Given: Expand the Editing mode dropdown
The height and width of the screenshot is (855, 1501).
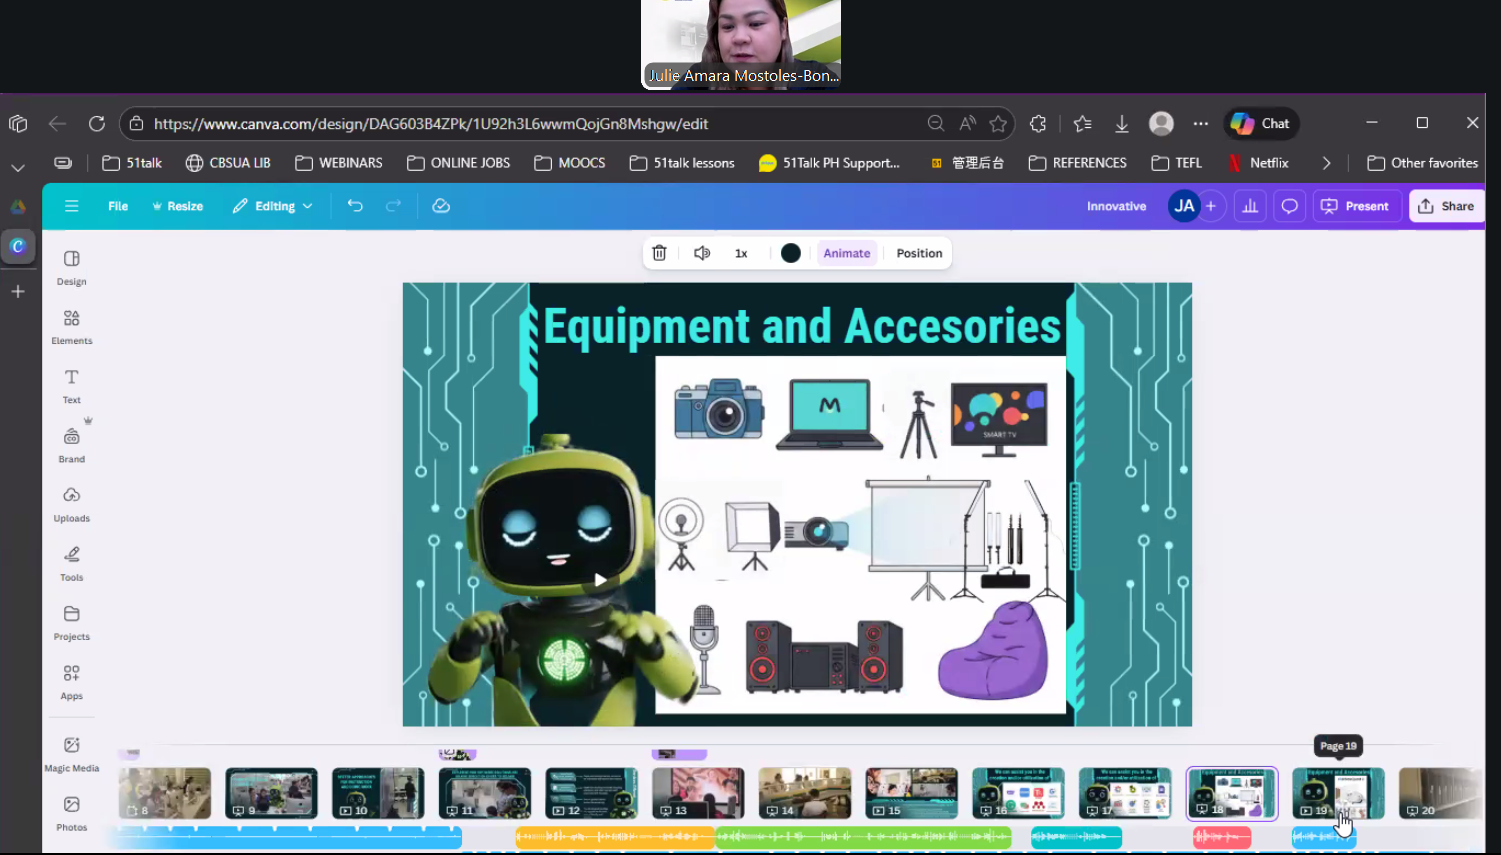Looking at the screenshot, I should click(273, 206).
